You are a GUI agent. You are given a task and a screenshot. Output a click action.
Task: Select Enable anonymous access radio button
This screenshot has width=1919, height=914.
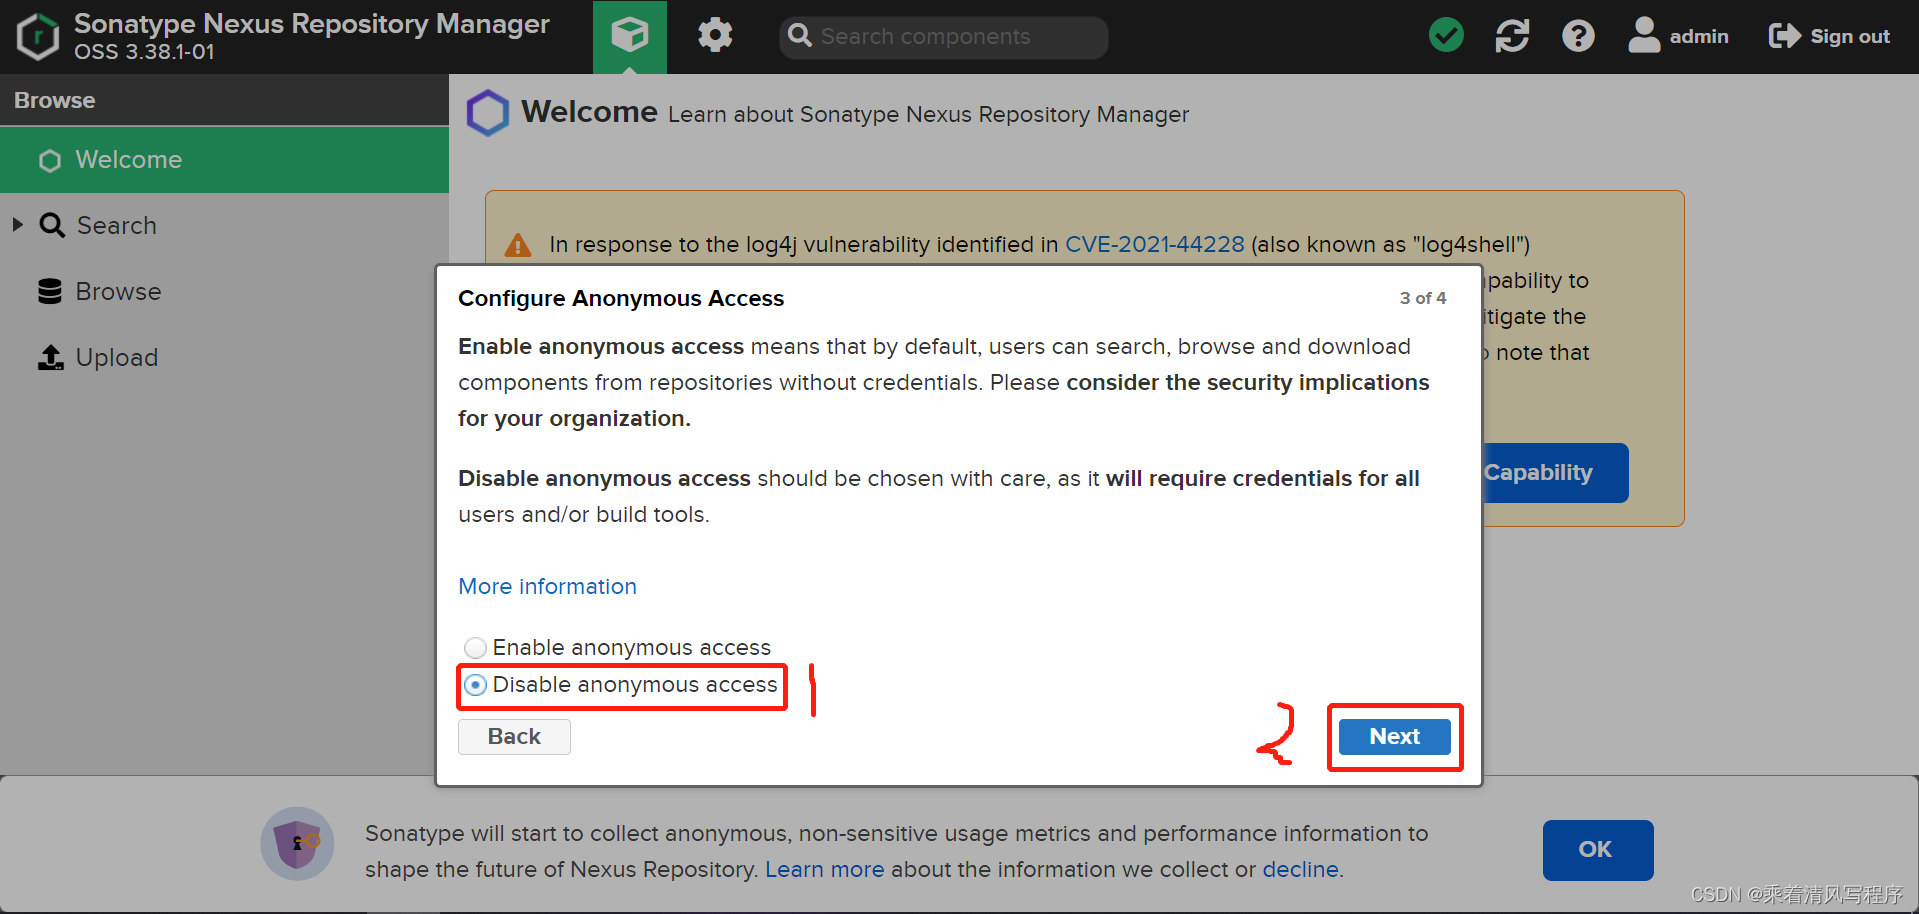click(476, 648)
